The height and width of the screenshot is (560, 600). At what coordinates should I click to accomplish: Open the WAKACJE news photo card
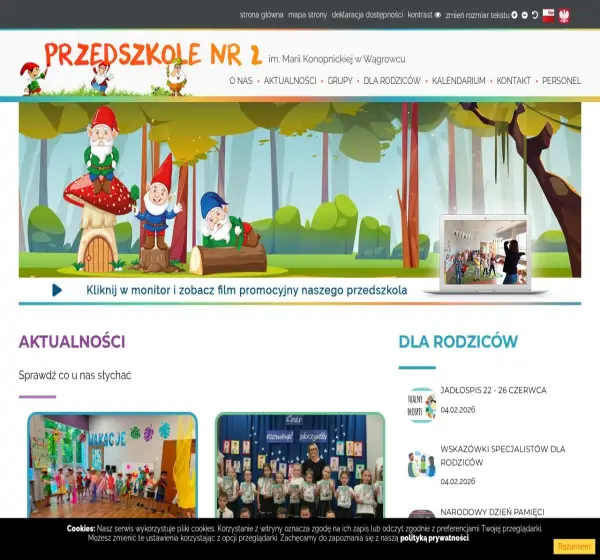[112, 465]
